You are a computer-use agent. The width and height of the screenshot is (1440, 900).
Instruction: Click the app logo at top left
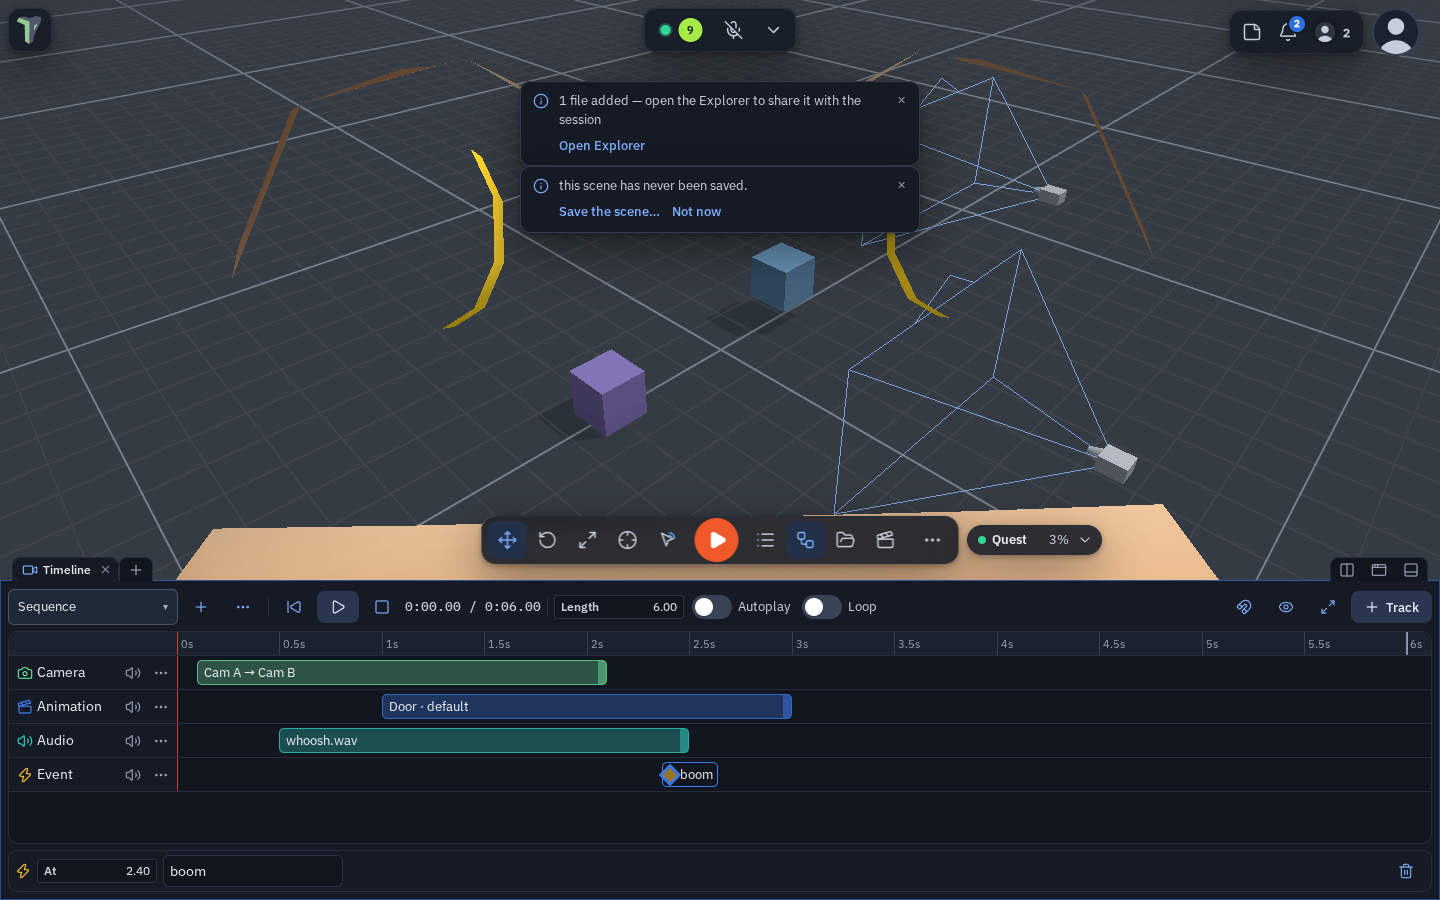click(x=30, y=30)
